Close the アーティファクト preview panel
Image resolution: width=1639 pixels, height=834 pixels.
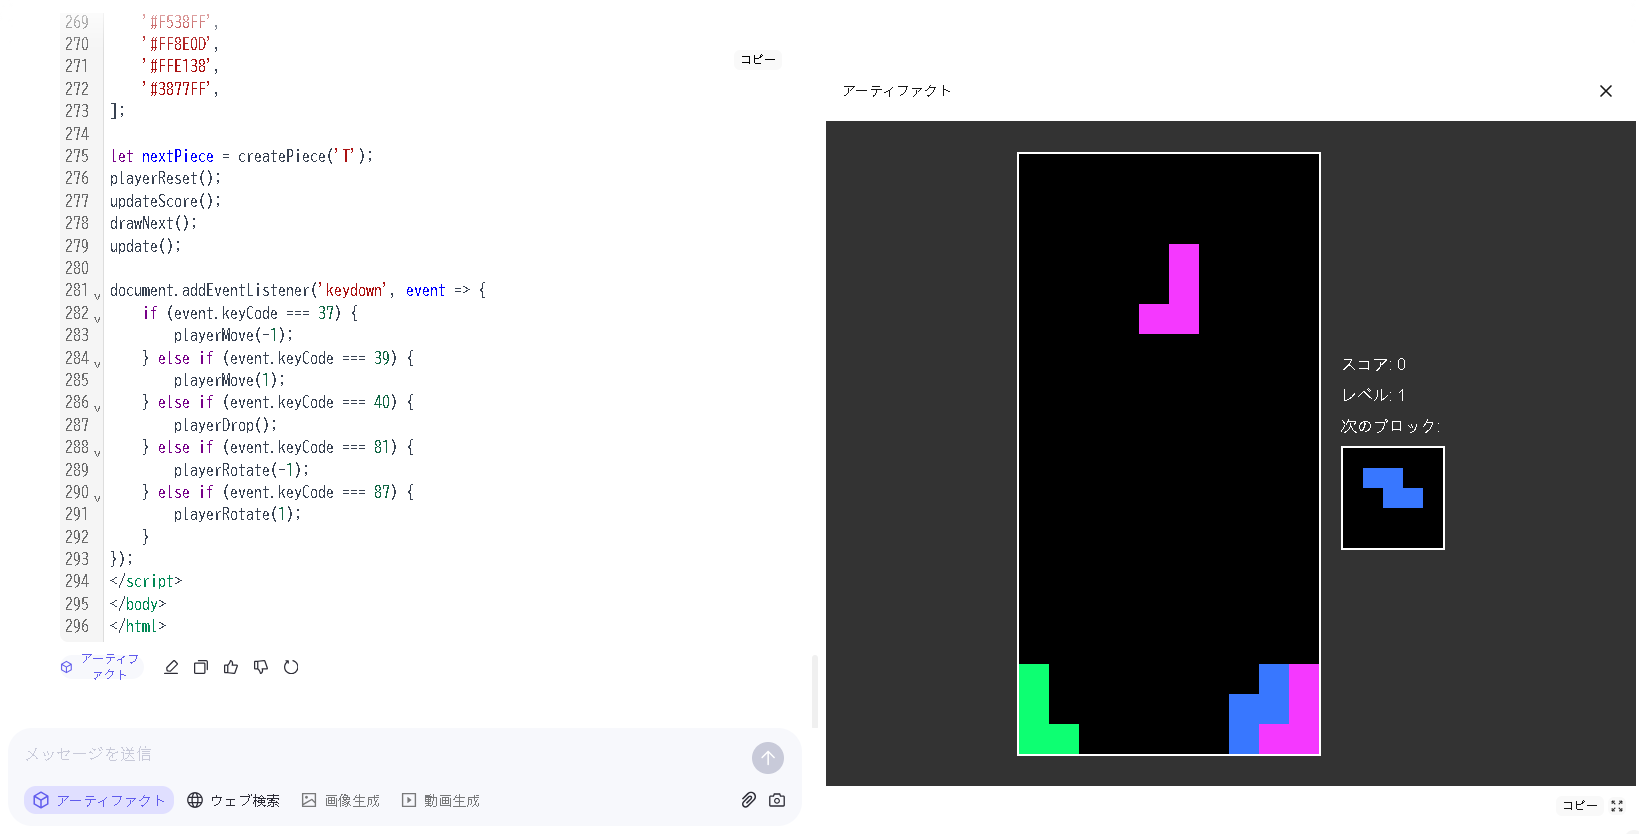pyautogui.click(x=1606, y=91)
